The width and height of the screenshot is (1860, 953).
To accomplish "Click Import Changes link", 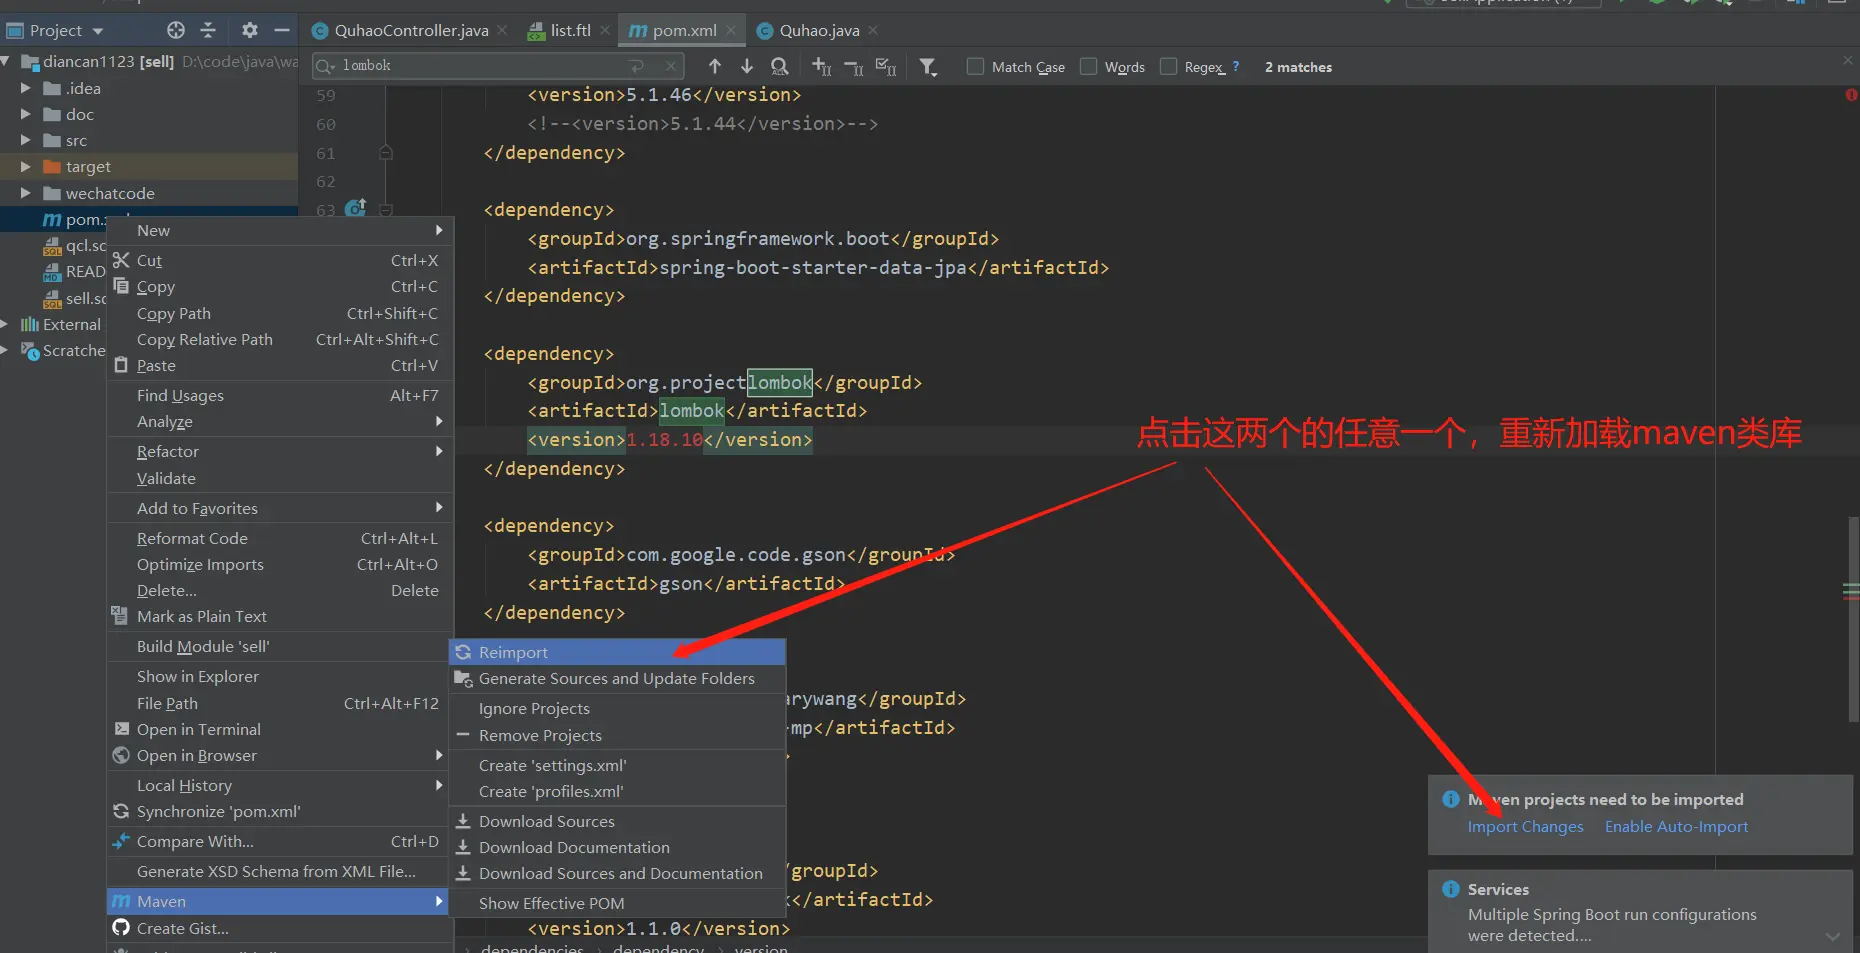I will pos(1525,827).
